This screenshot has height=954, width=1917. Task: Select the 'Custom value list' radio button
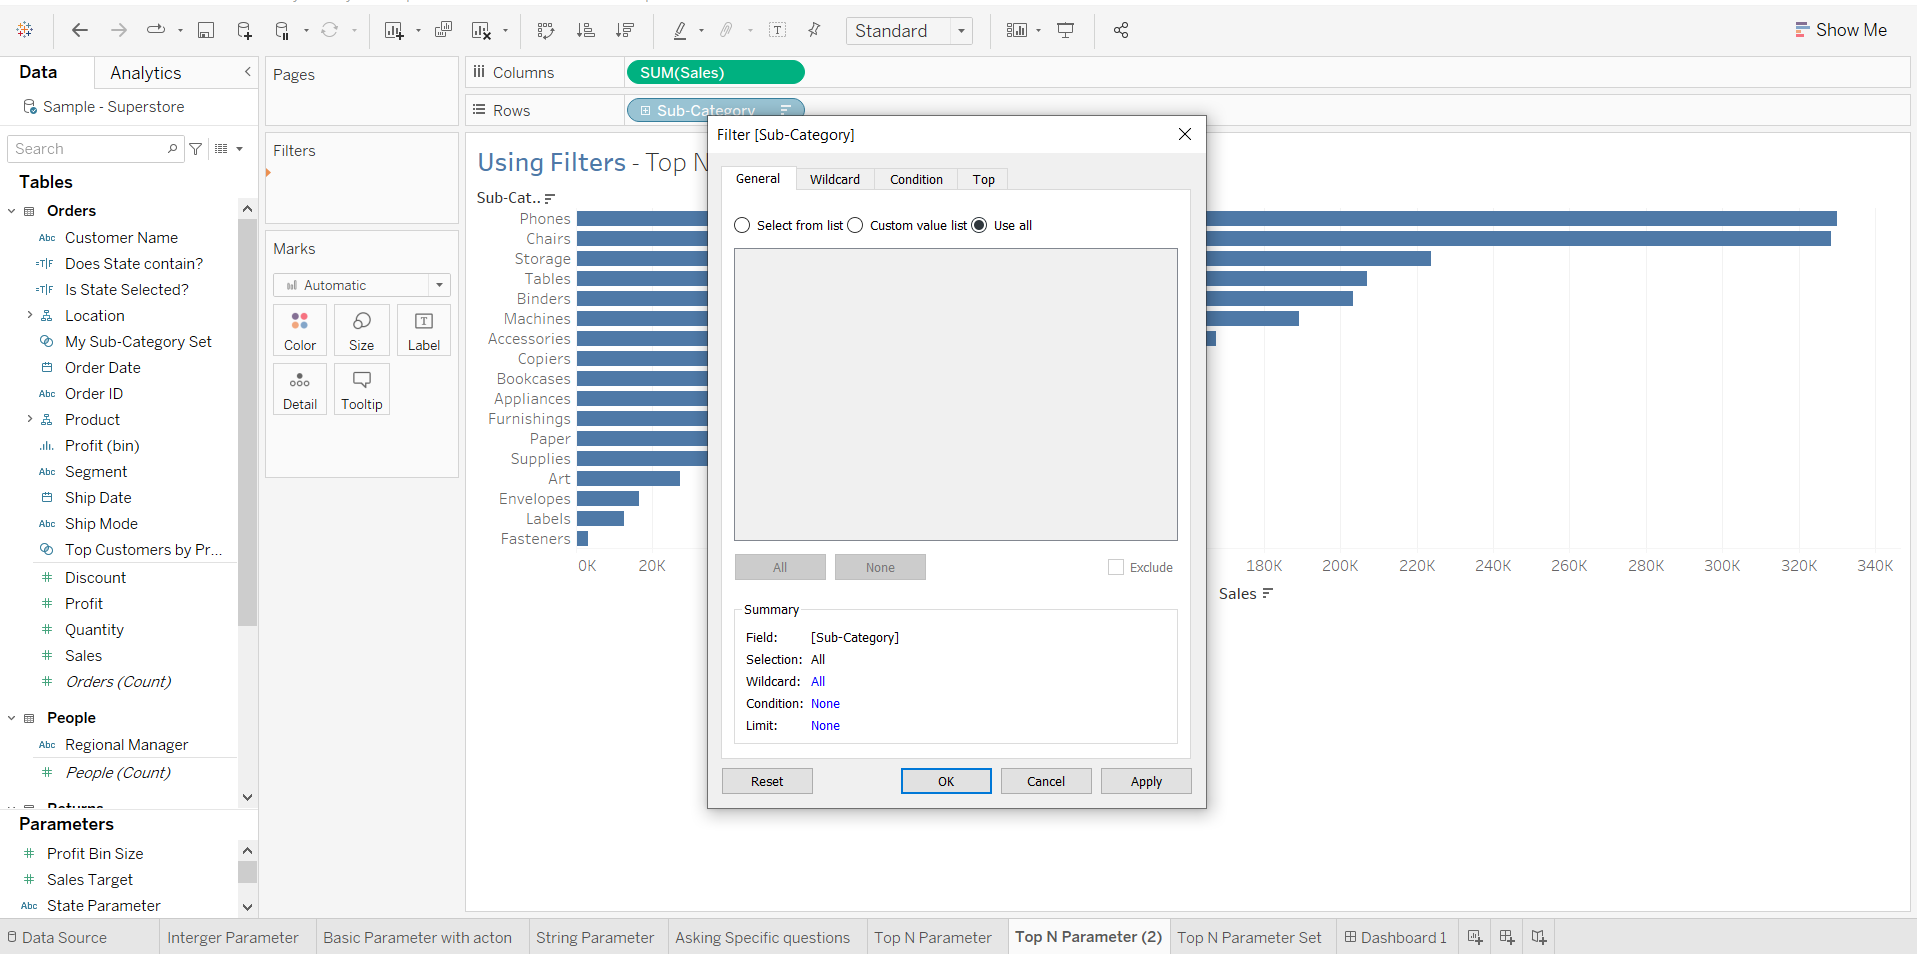point(855,226)
